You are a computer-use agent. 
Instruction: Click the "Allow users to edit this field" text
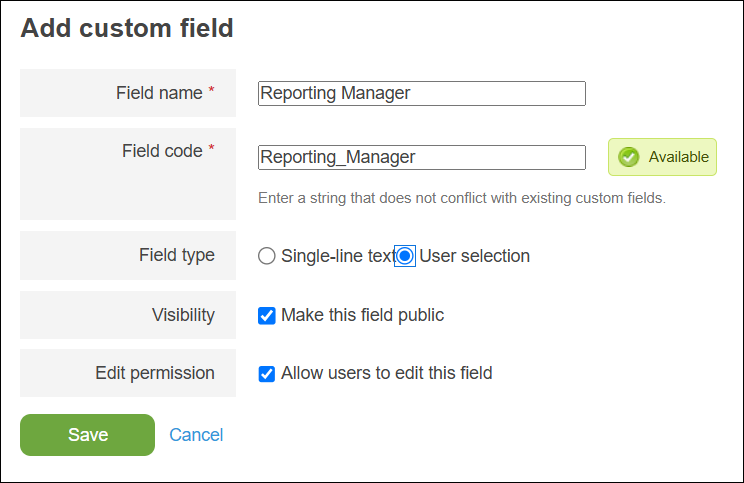click(x=386, y=373)
